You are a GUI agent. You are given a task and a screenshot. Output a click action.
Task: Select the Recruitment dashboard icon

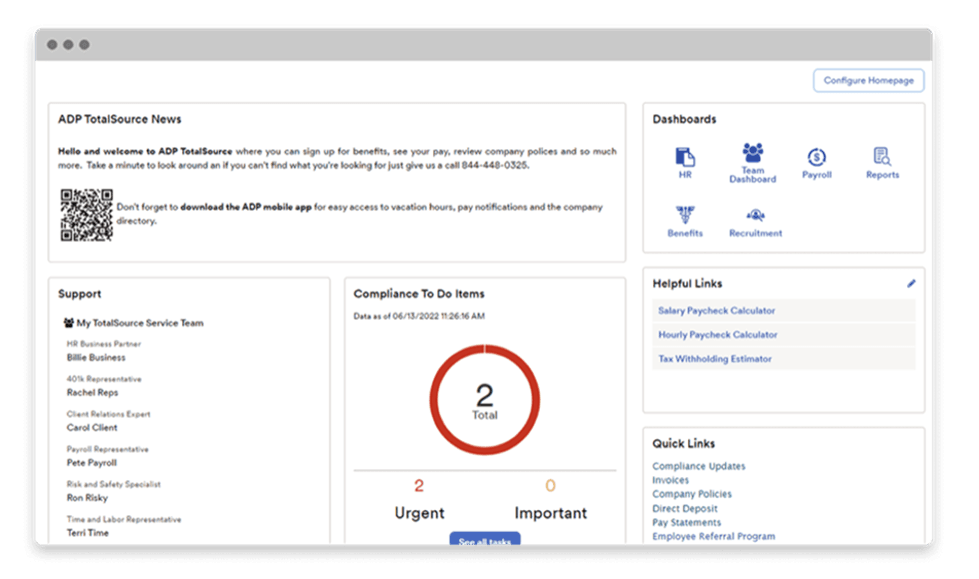pos(755,215)
